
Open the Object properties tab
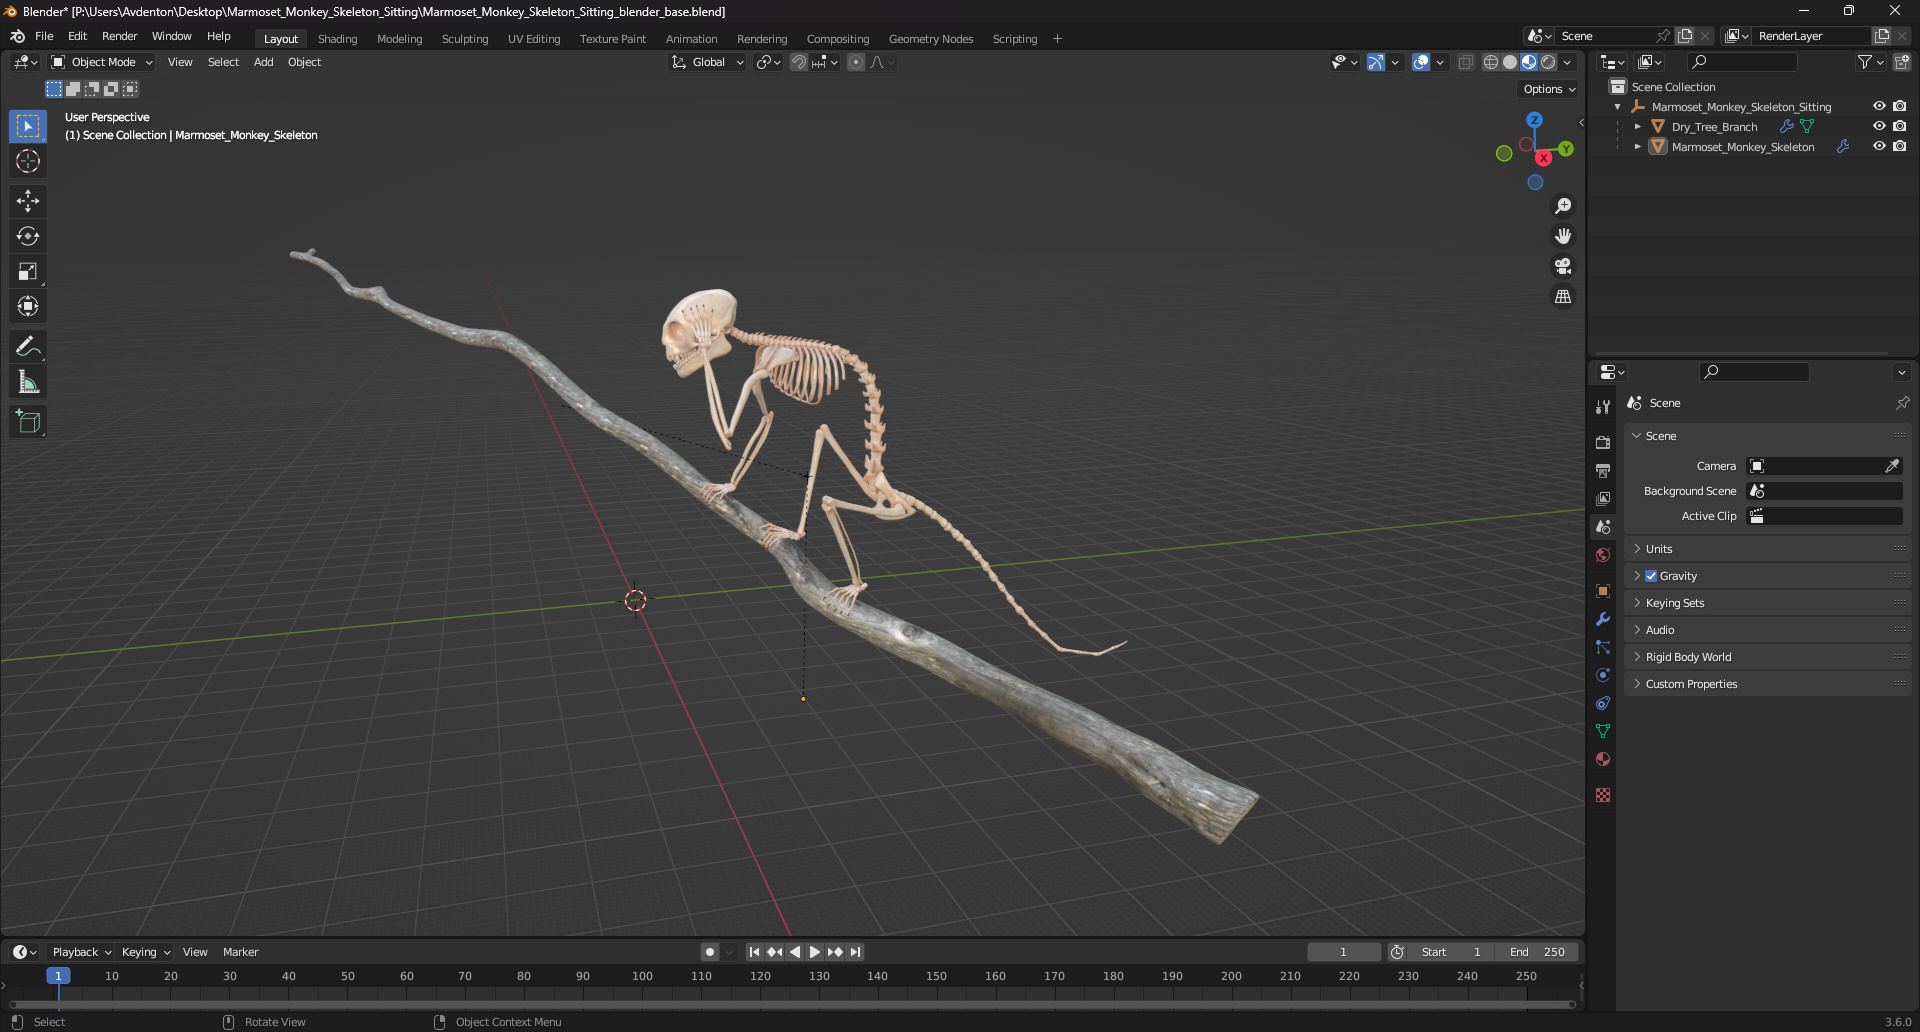click(1603, 591)
